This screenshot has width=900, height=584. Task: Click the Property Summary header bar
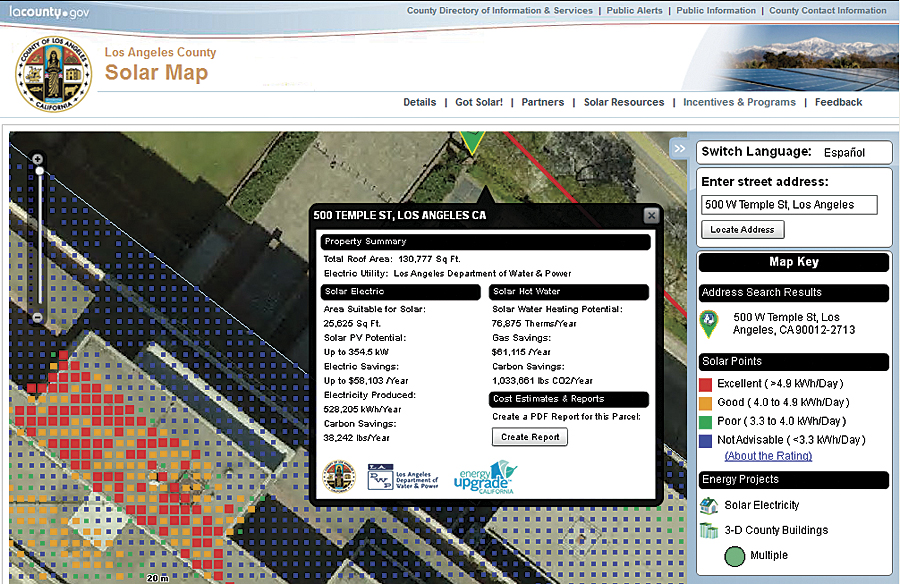(x=486, y=242)
